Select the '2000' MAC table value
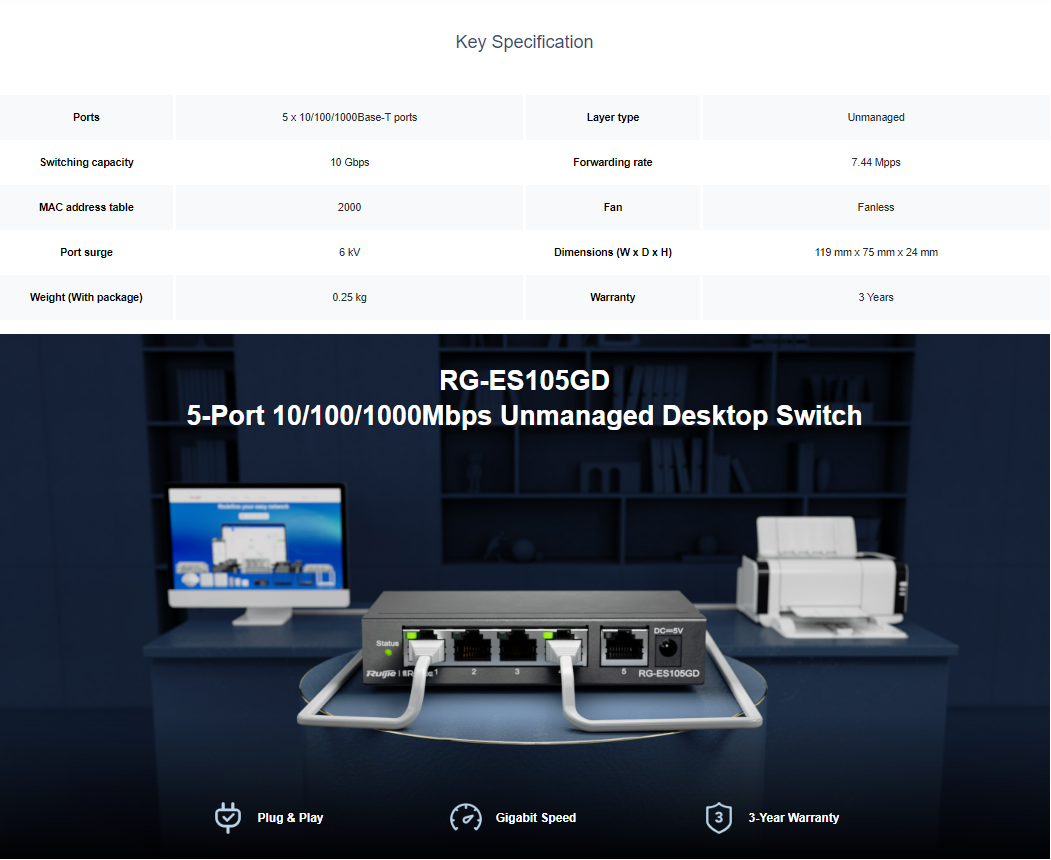The image size is (1051, 860). pyautogui.click(x=349, y=207)
